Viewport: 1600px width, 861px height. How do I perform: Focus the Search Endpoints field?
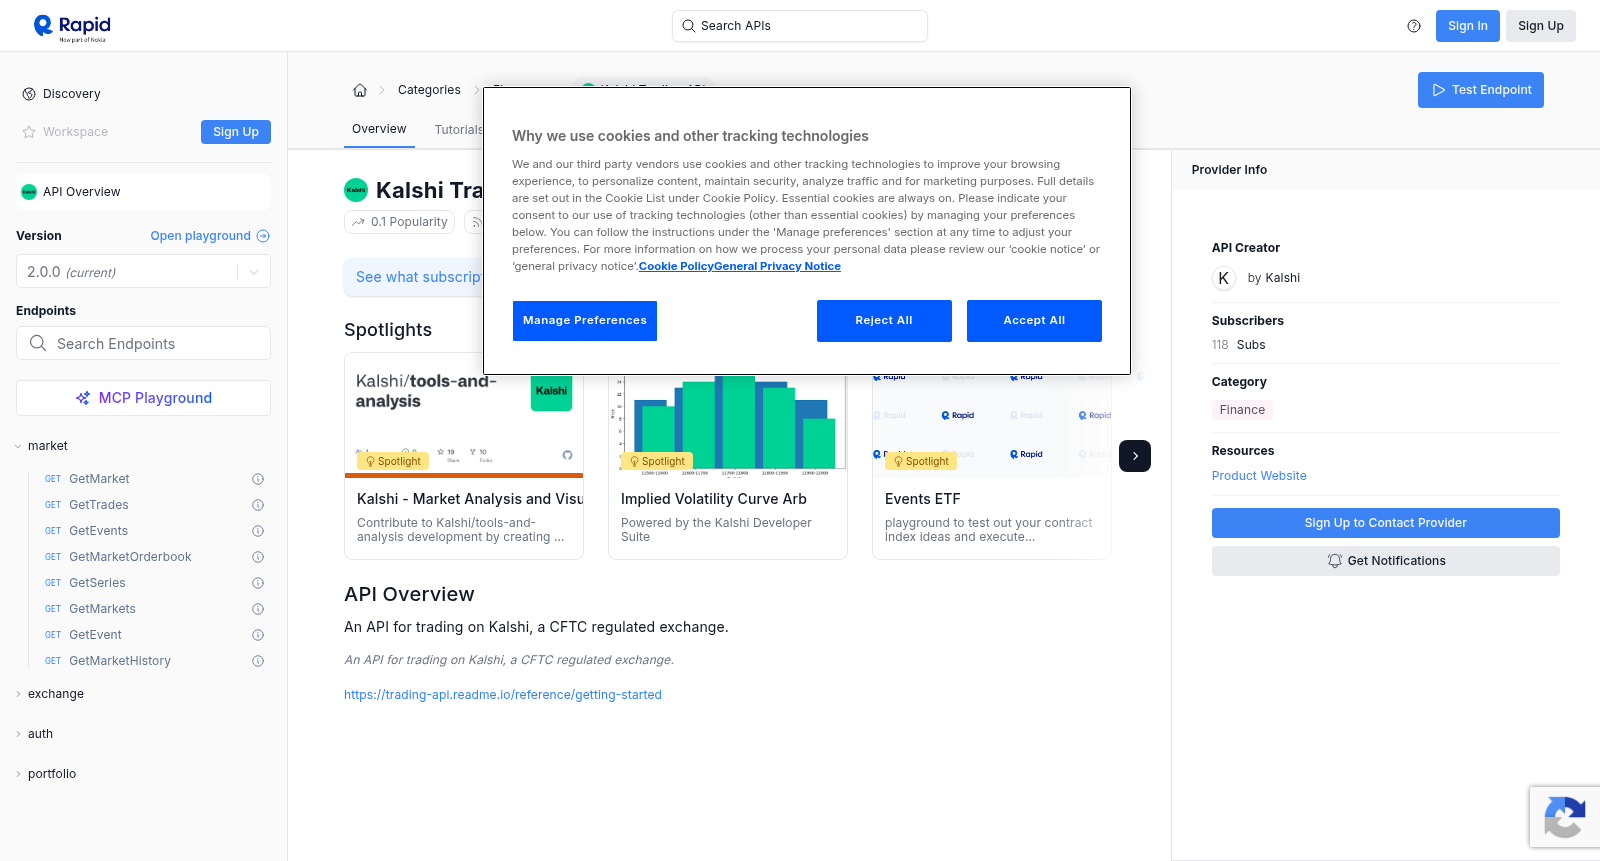tap(143, 343)
